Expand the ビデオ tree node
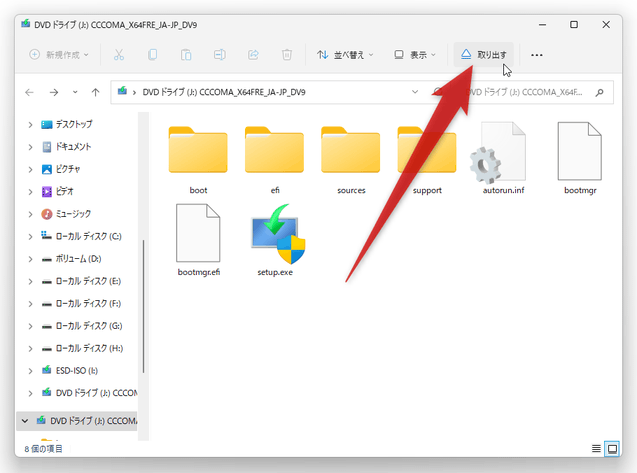Viewport: 637px width, 473px height. [x=30, y=191]
